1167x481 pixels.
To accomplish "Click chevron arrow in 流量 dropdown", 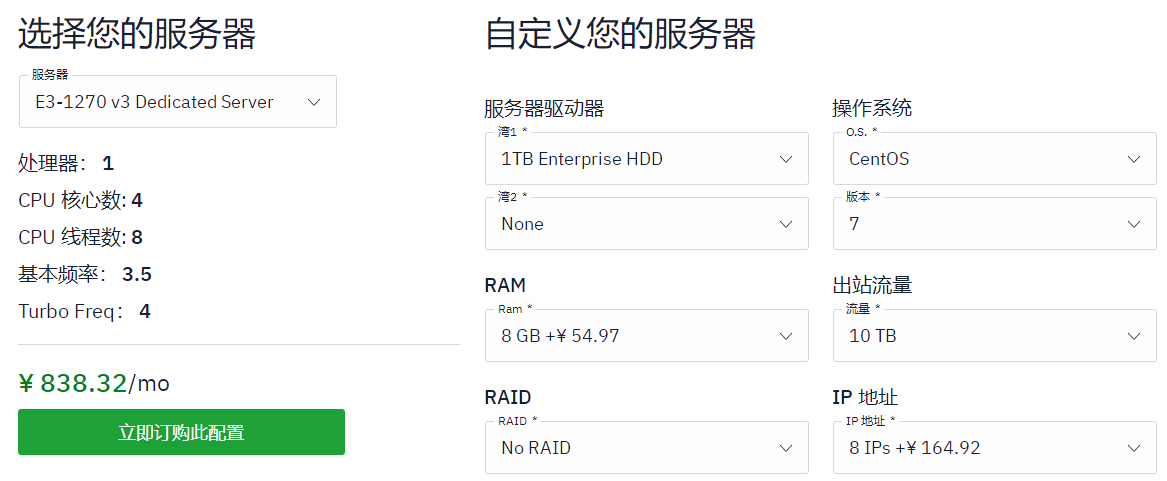I will [1134, 337].
